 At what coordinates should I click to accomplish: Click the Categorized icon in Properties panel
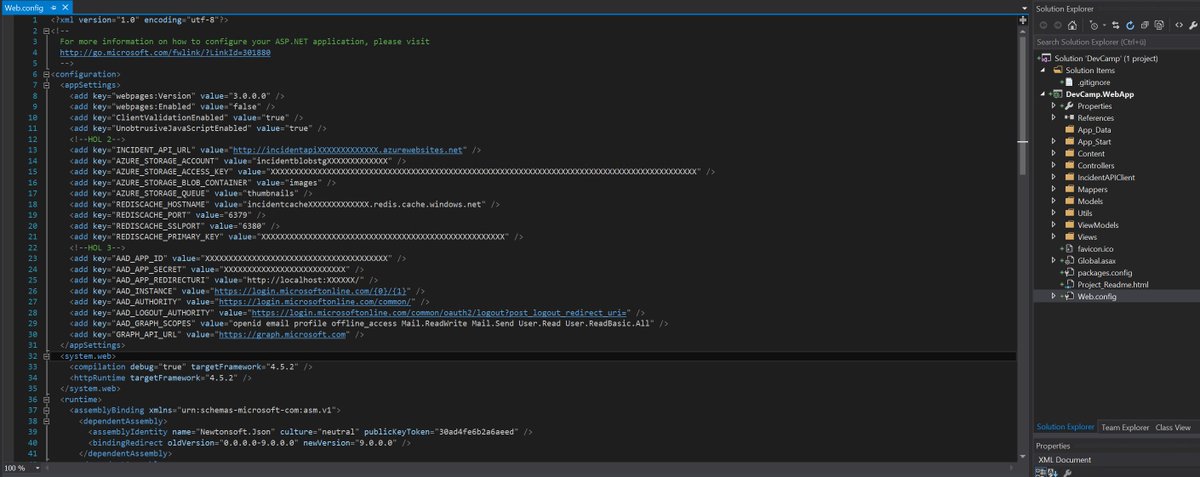point(1043,472)
